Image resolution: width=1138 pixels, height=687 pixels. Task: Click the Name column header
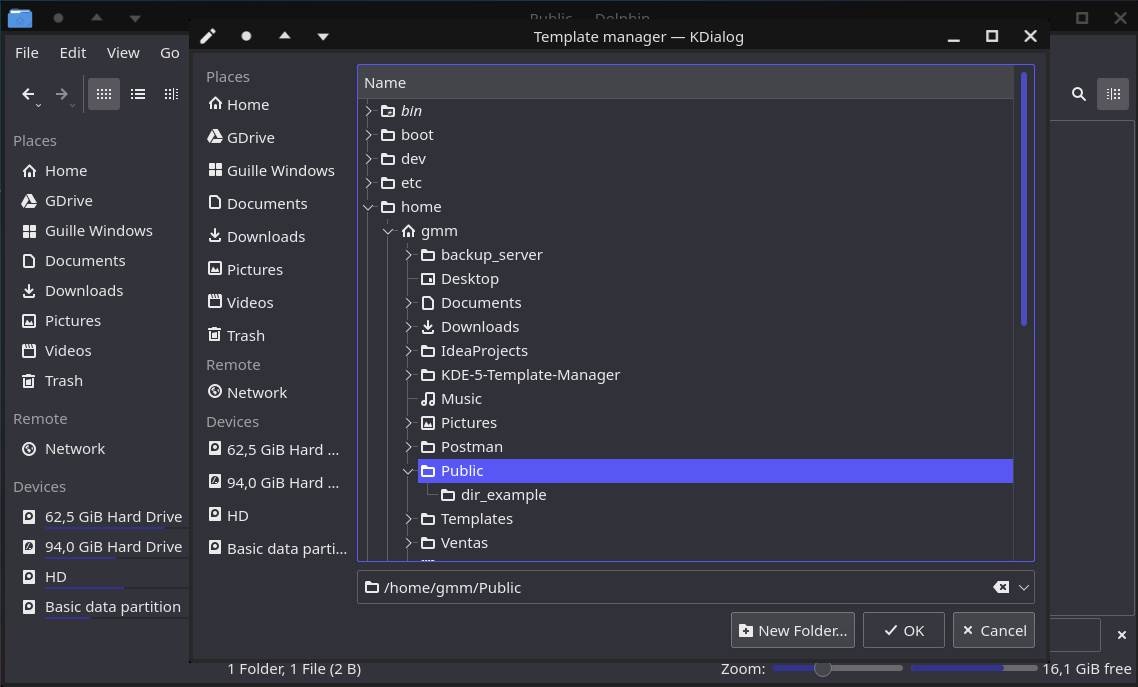tap(685, 83)
